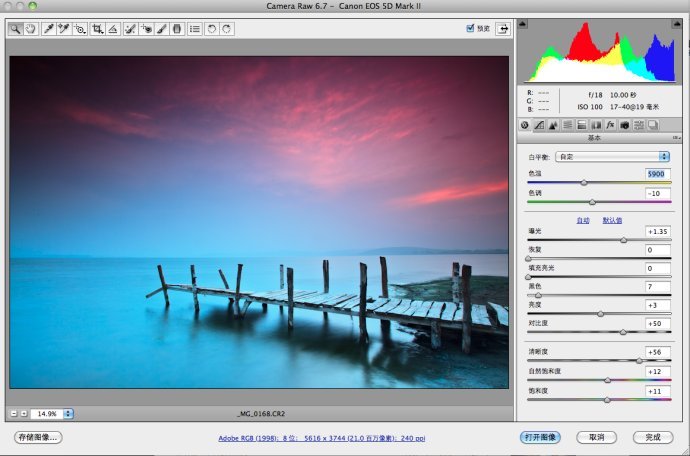This screenshot has width=690, height=456.
Task: Click the 填充亮光 fill light slider handle
Action: click(x=529, y=277)
